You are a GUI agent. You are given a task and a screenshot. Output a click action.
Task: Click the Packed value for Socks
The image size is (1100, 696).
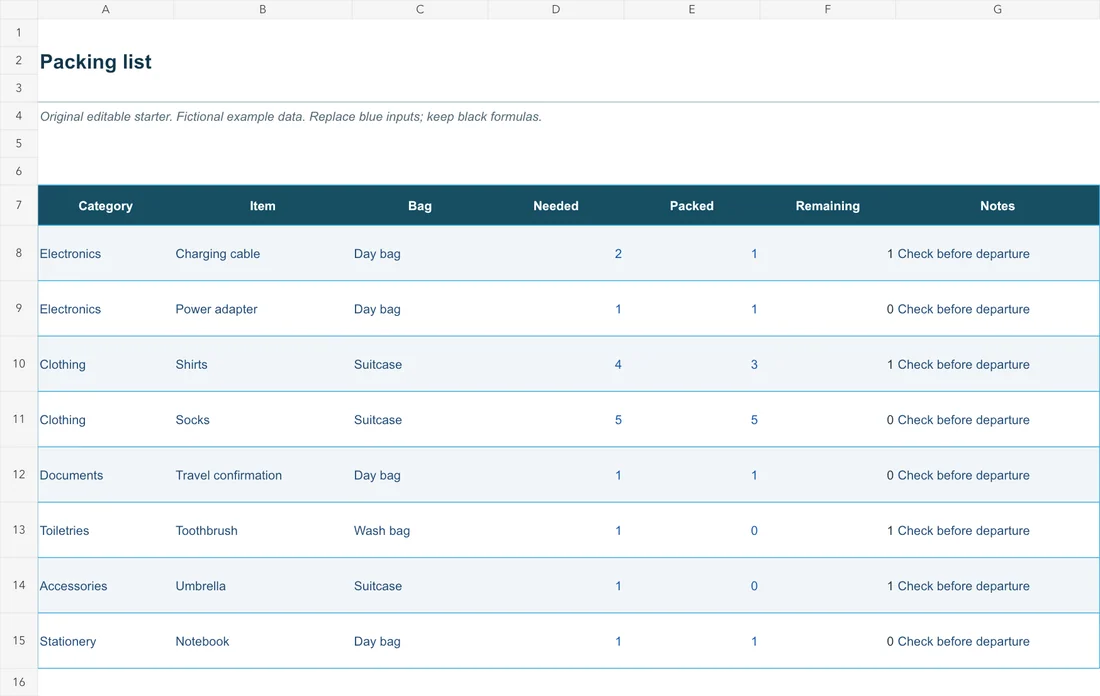click(x=692, y=420)
